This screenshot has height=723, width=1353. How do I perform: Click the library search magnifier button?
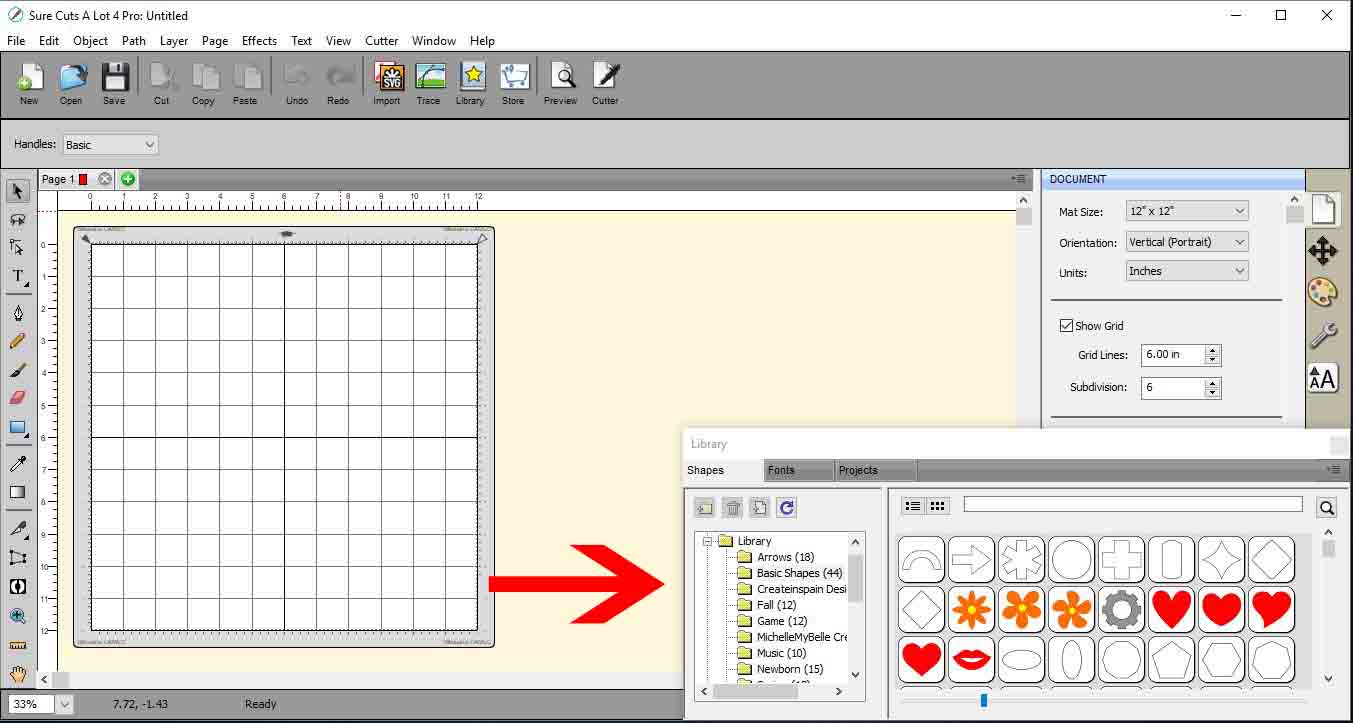1326,508
